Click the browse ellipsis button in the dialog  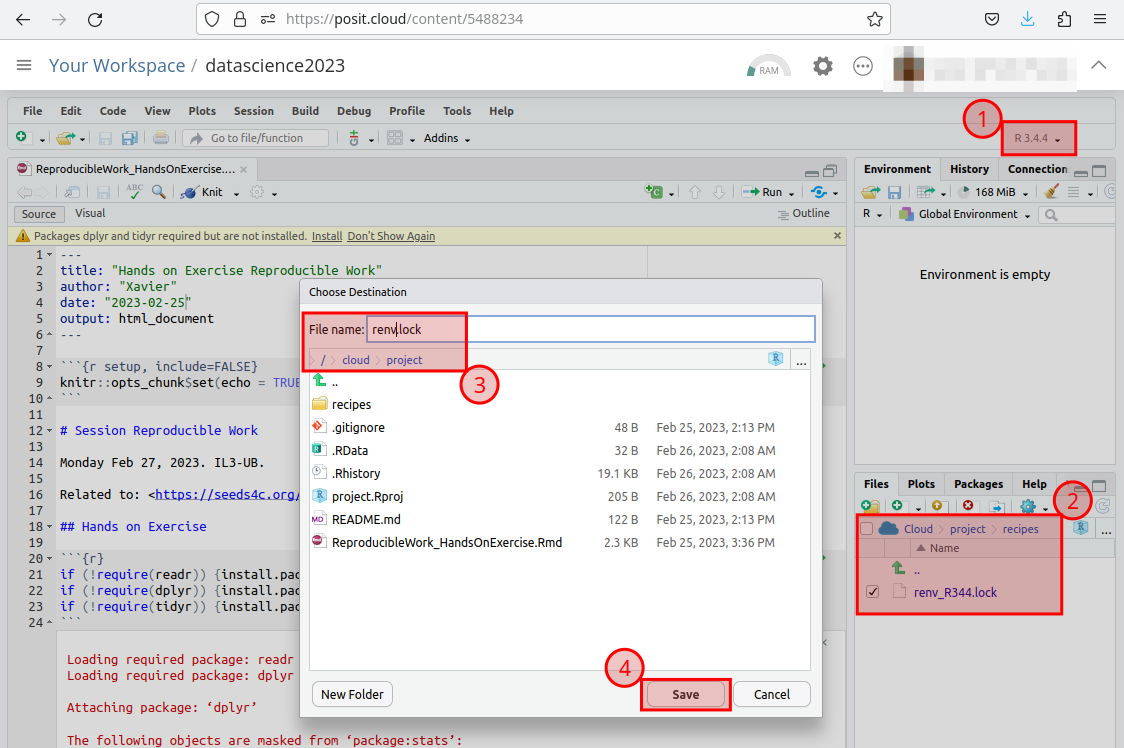(x=801, y=361)
